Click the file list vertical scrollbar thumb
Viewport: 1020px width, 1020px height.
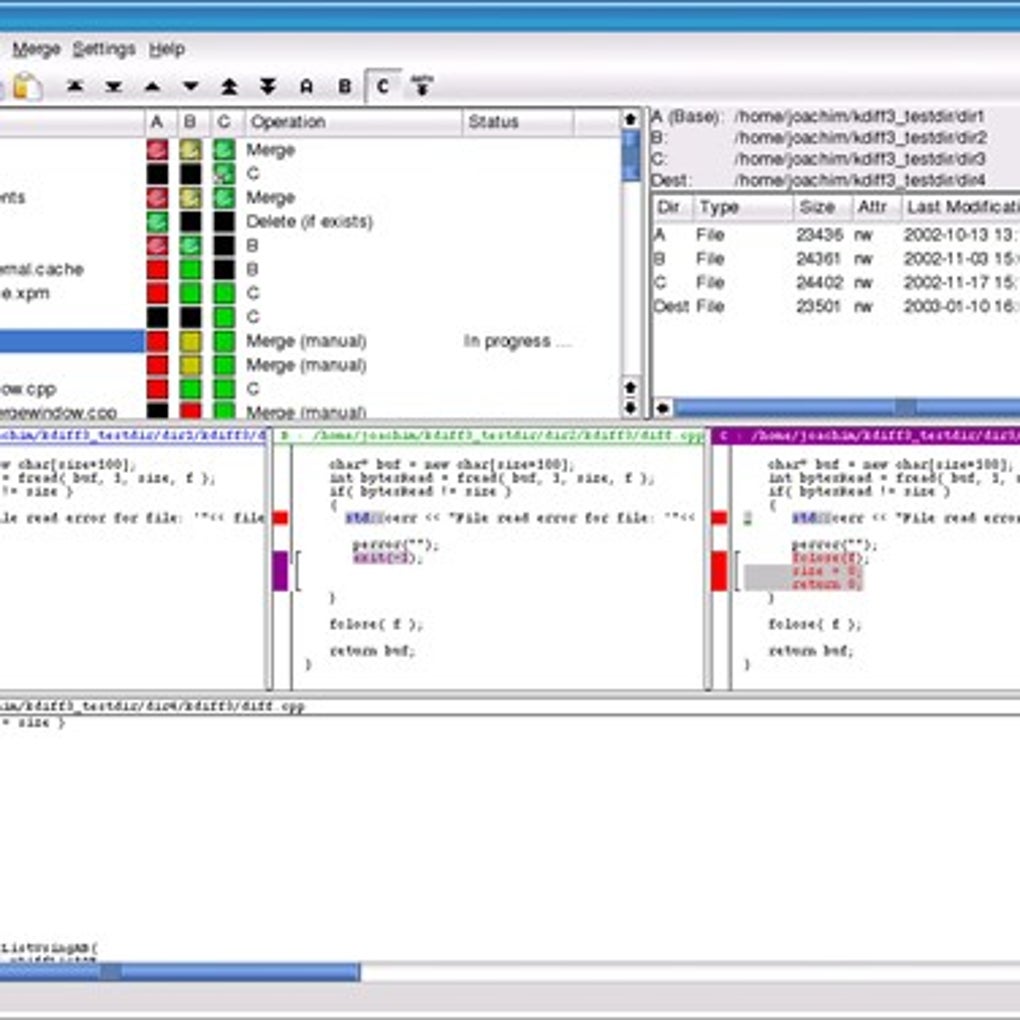630,156
